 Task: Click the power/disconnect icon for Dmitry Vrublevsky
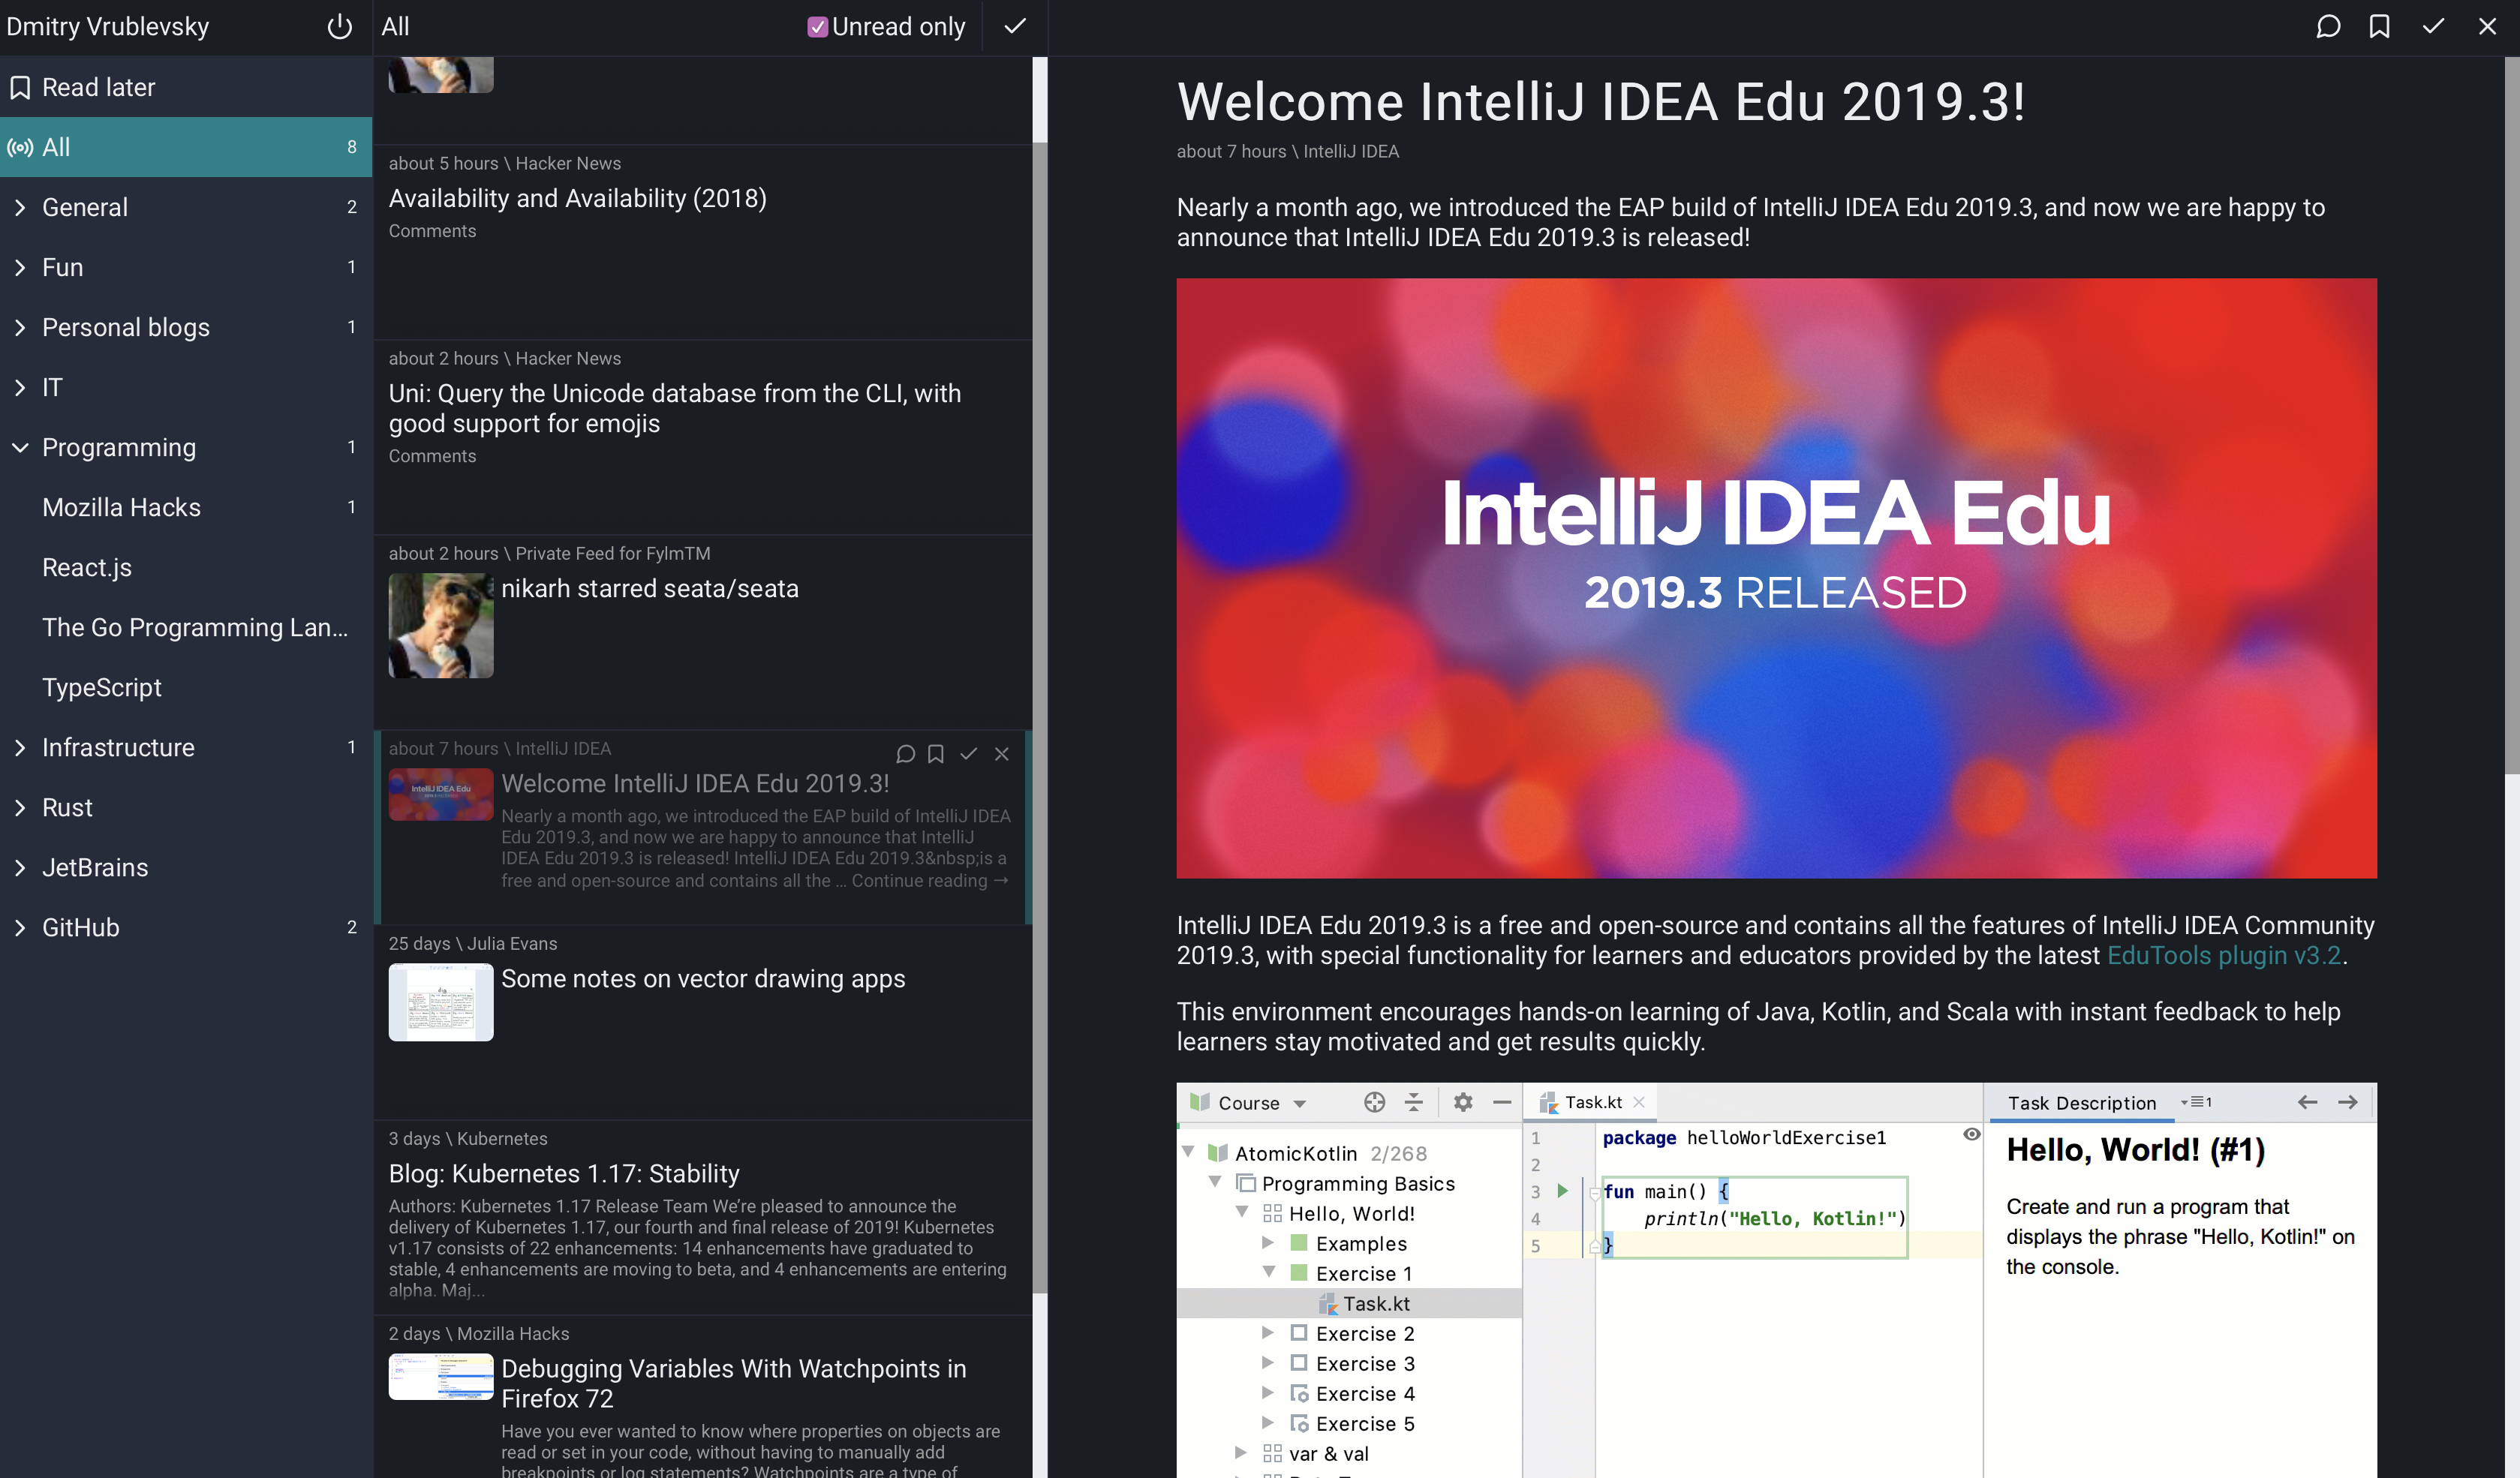[x=336, y=26]
